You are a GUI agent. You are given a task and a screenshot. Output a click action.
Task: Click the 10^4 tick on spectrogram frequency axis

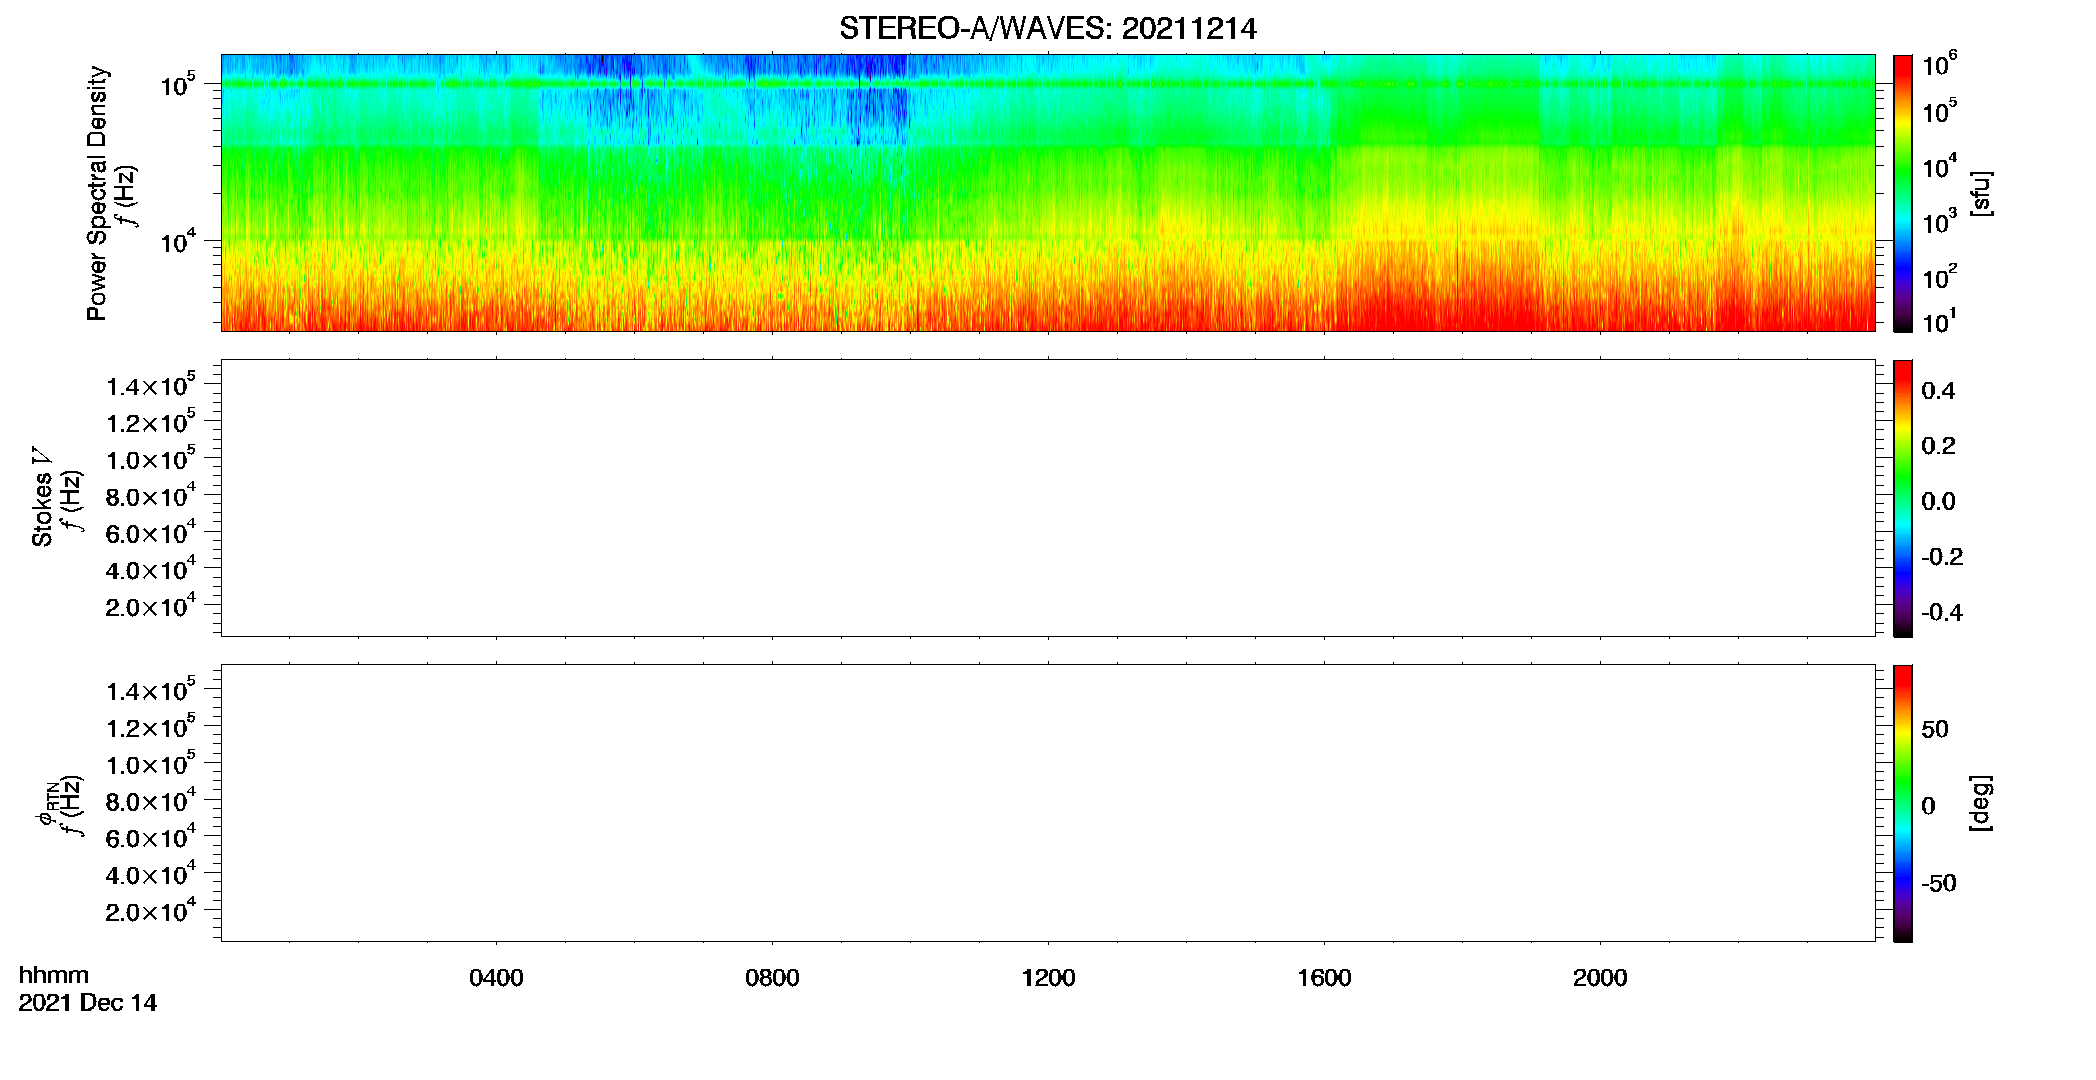178,241
